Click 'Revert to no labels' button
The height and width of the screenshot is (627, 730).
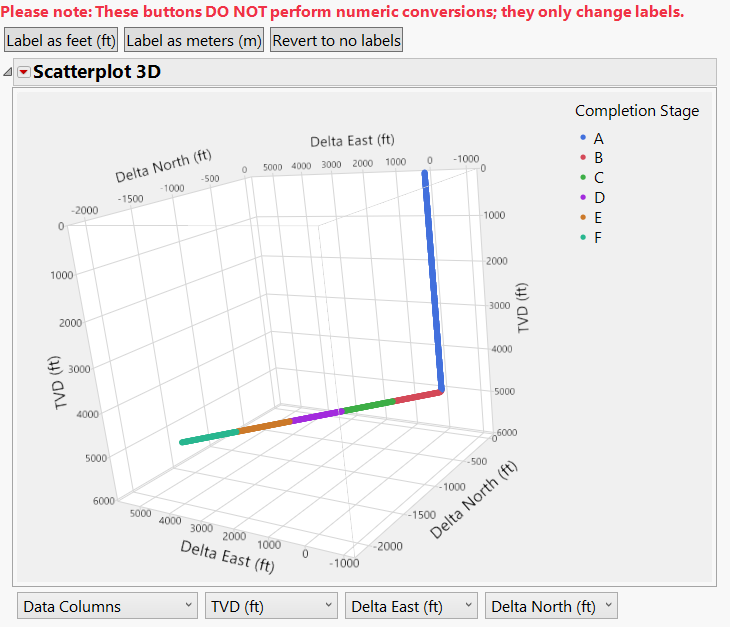pyautogui.click(x=336, y=40)
